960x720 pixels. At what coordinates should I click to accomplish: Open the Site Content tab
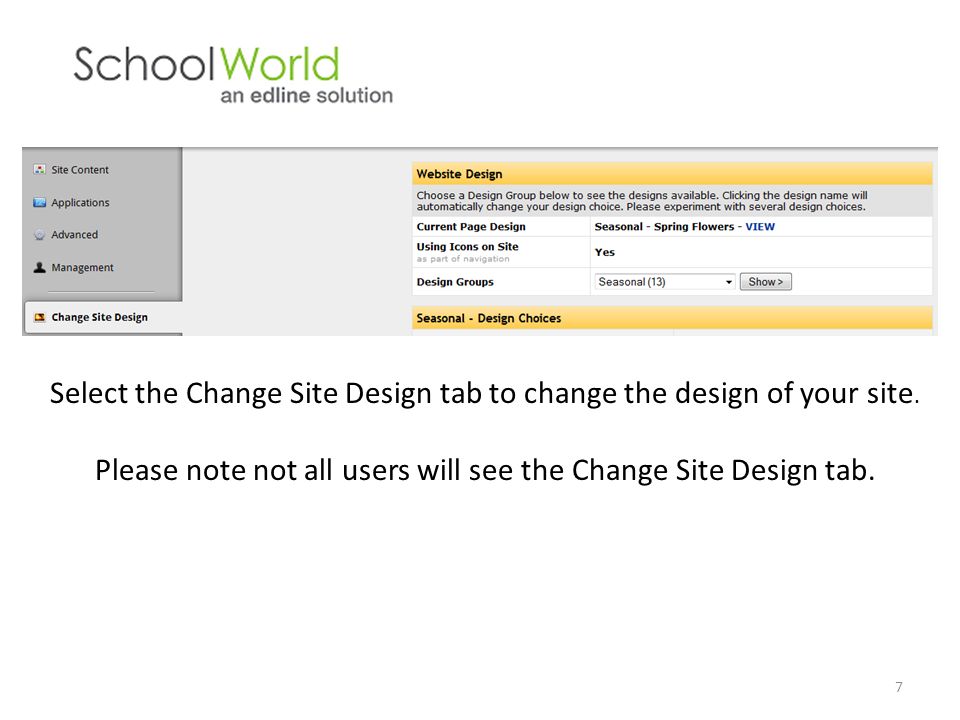(80, 170)
